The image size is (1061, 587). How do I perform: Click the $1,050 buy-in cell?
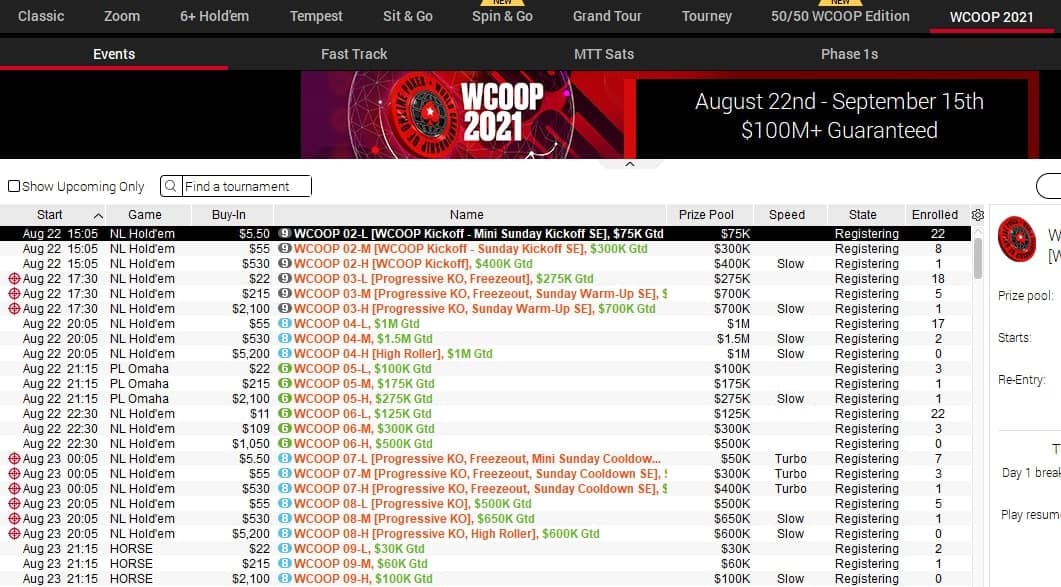pos(250,443)
